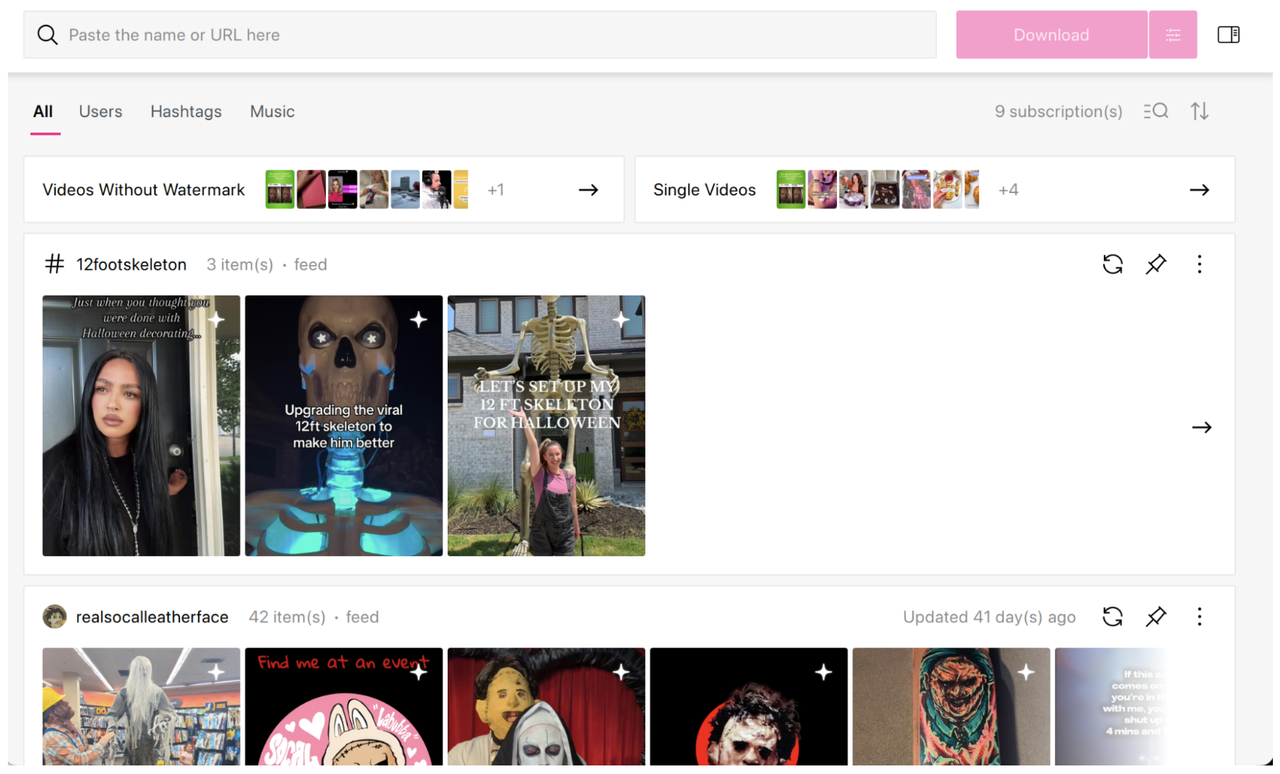Expand 12footskeleton feed with right arrow
1280x774 pixels.
(x=1201, y=427)
